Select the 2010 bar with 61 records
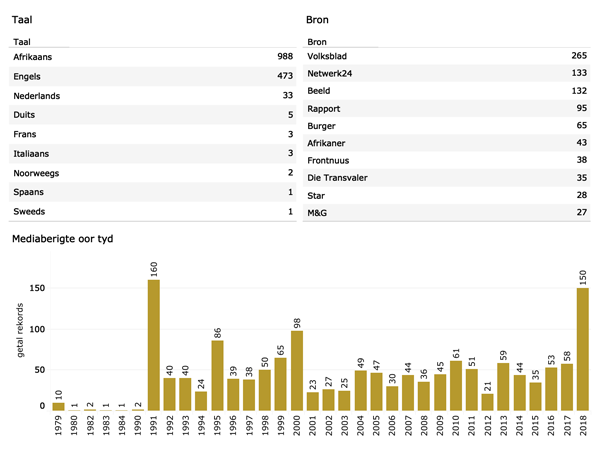 (x=456, y=387)
